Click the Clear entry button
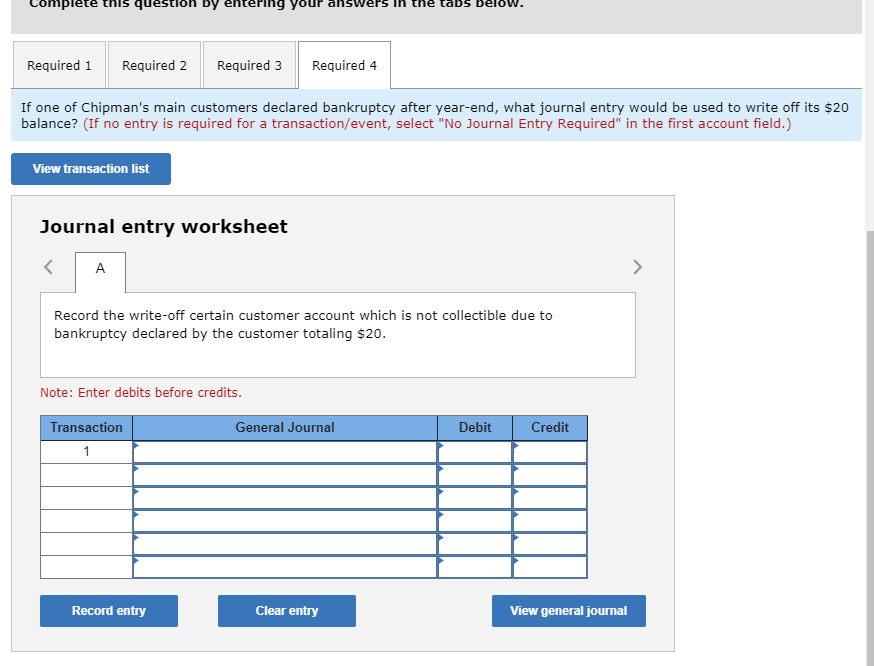Viewport: 874px width, 666px height. pyautogui.click(x=287, y=611)
